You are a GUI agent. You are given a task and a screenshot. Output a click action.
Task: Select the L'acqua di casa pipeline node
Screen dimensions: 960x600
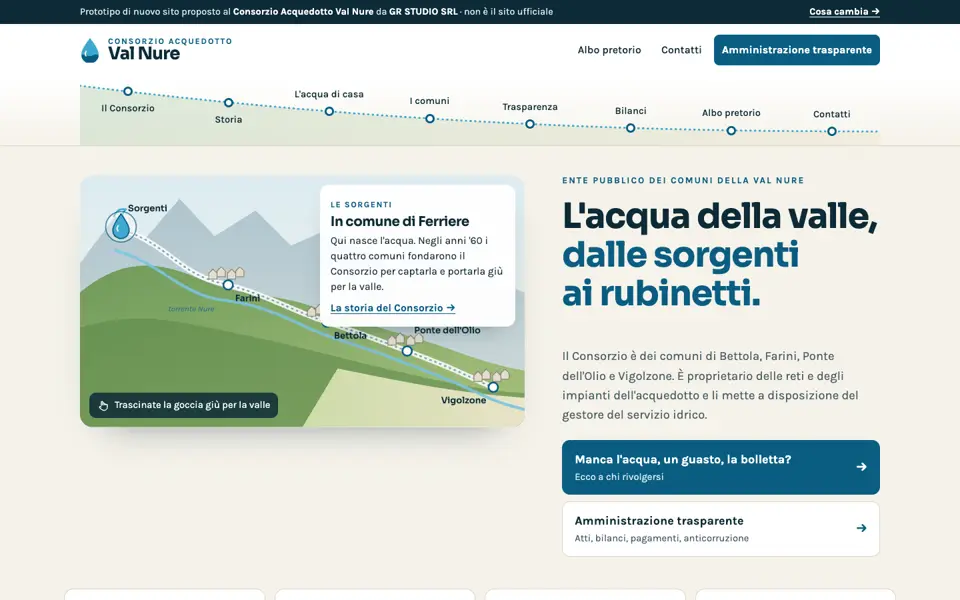coord(329,111)
